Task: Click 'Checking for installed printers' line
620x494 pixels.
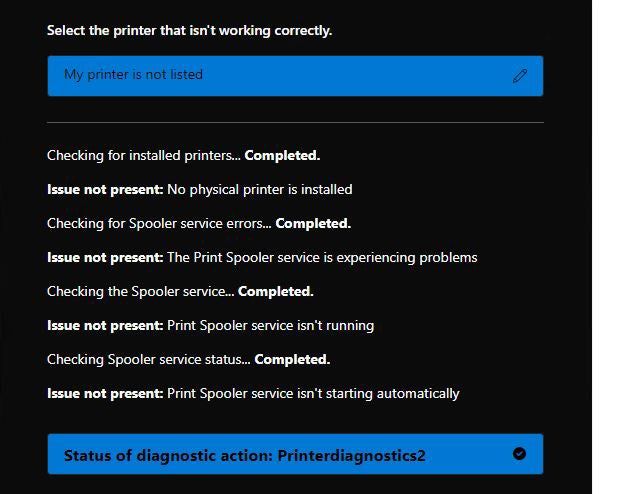Action: tap(183, 155)
